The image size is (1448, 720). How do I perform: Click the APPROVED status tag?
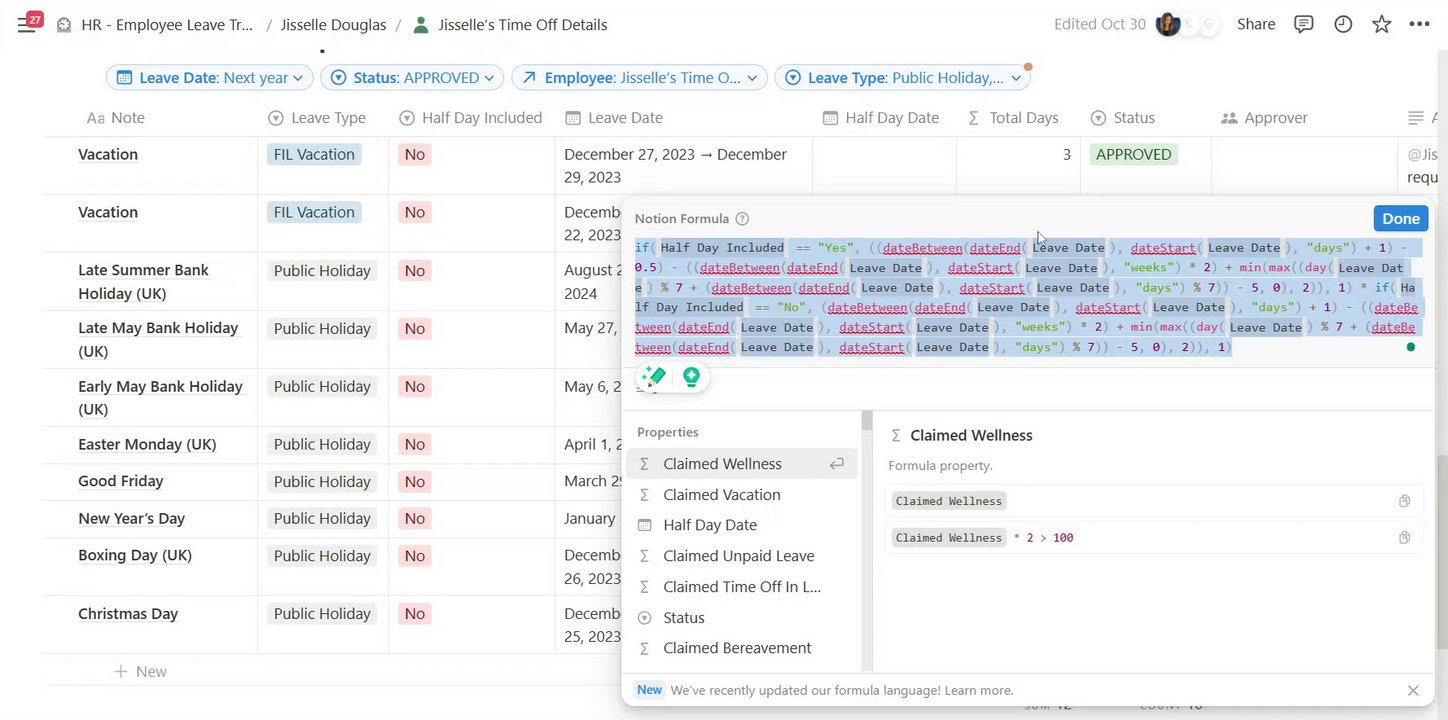(1133, 155)
